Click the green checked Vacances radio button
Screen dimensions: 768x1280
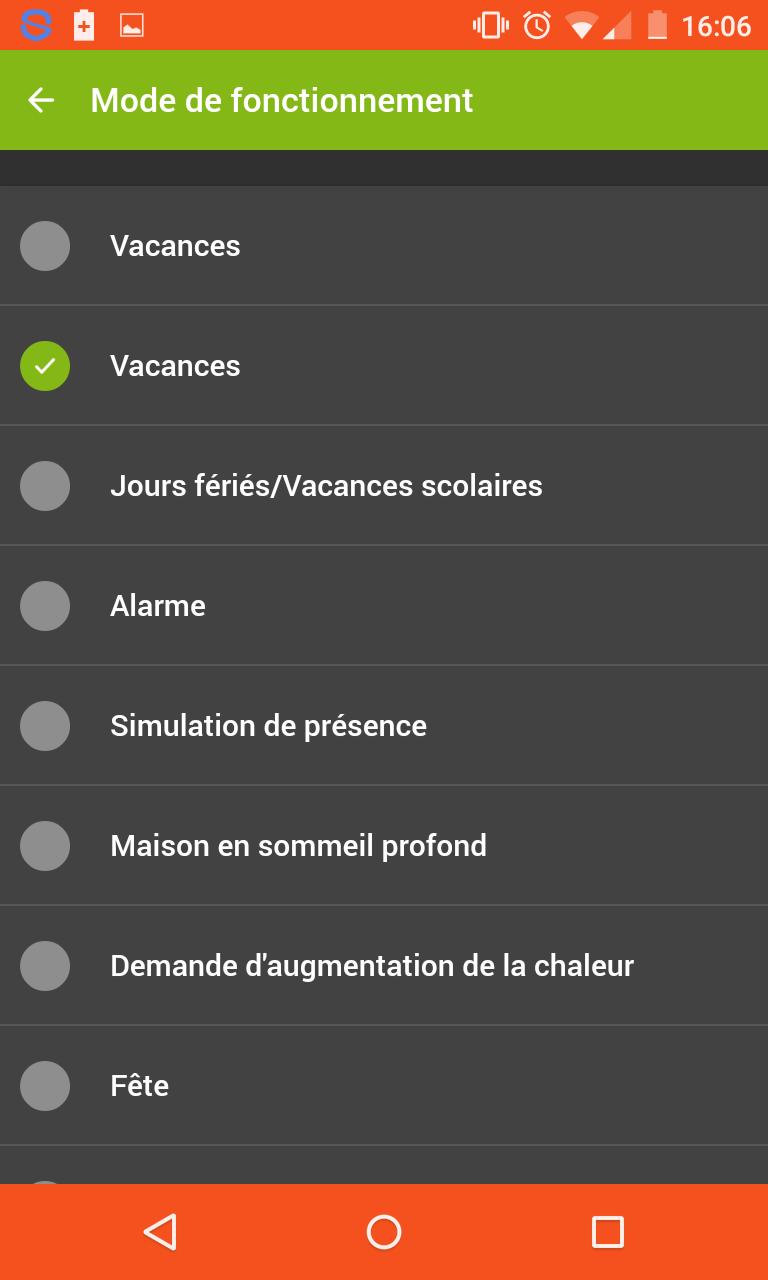(x=45, y=366)
